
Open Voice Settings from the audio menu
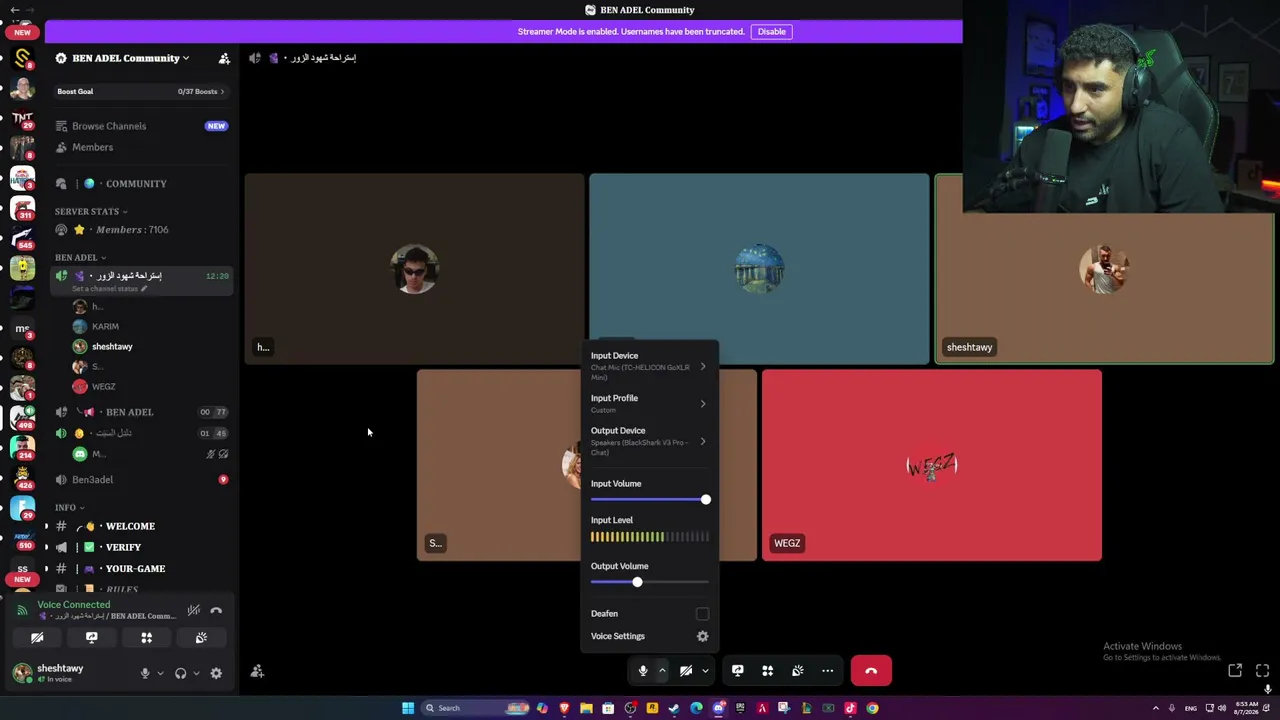point(649,636)
